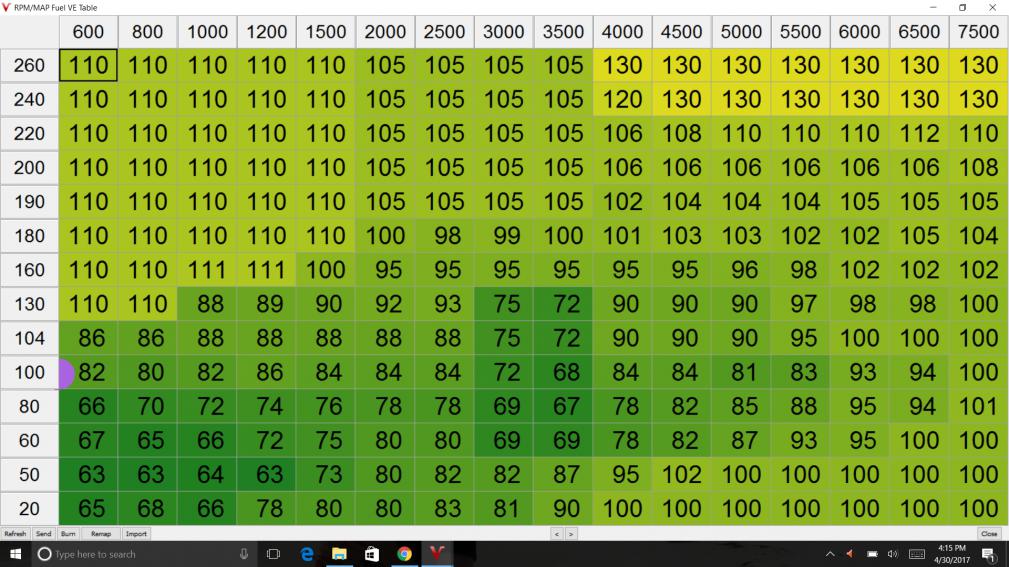Click the Cortana microphone icon
1009x567 pixels.
243,553
